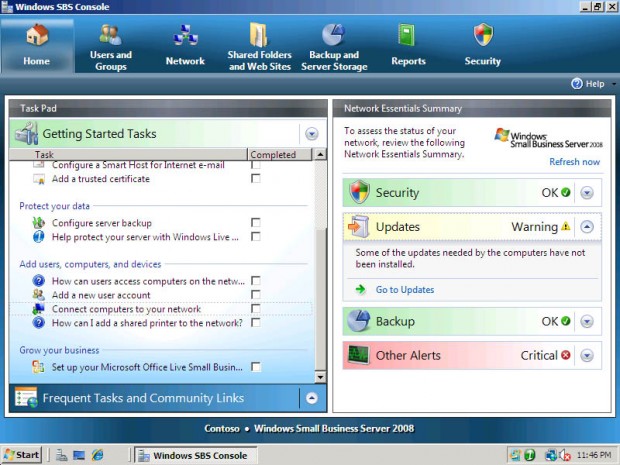Click the task list scrollbar down arrow
Image resolution: width=620 pixels, height=465 pixels.
(320, 377)
